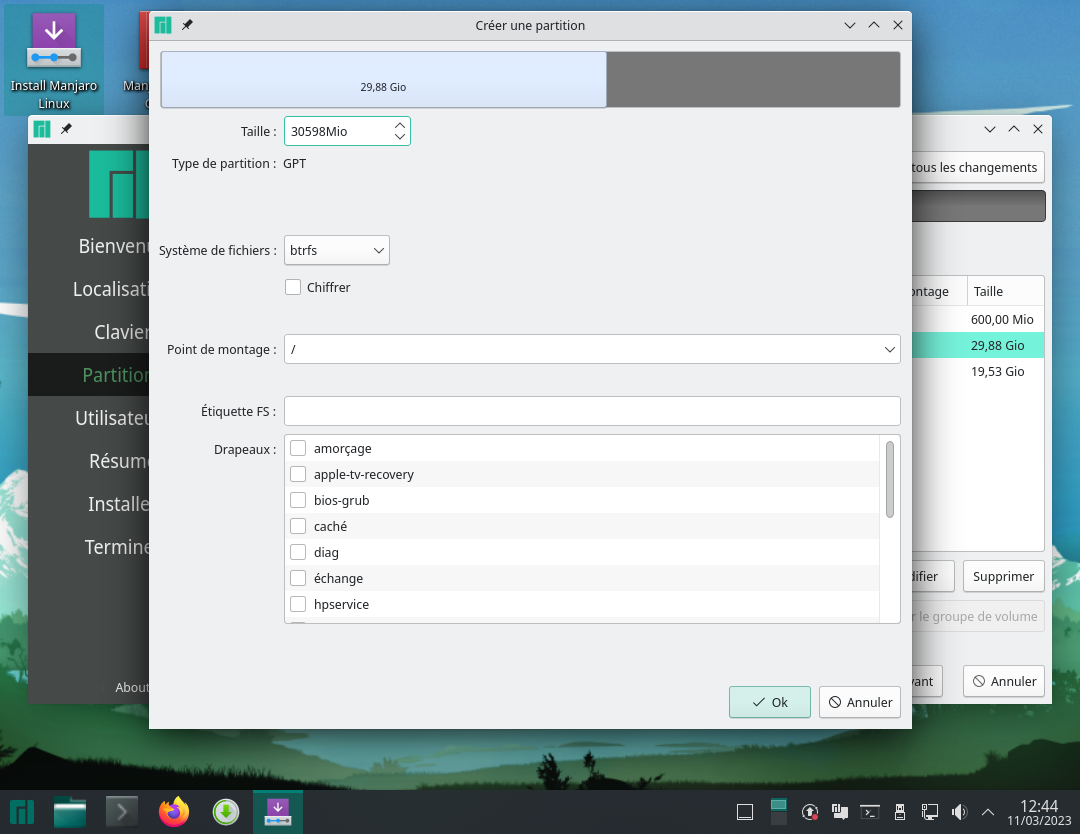1080x834 pixels.
Task: Launch Firefox from the taskbar
Action: [x=174, y=812]
